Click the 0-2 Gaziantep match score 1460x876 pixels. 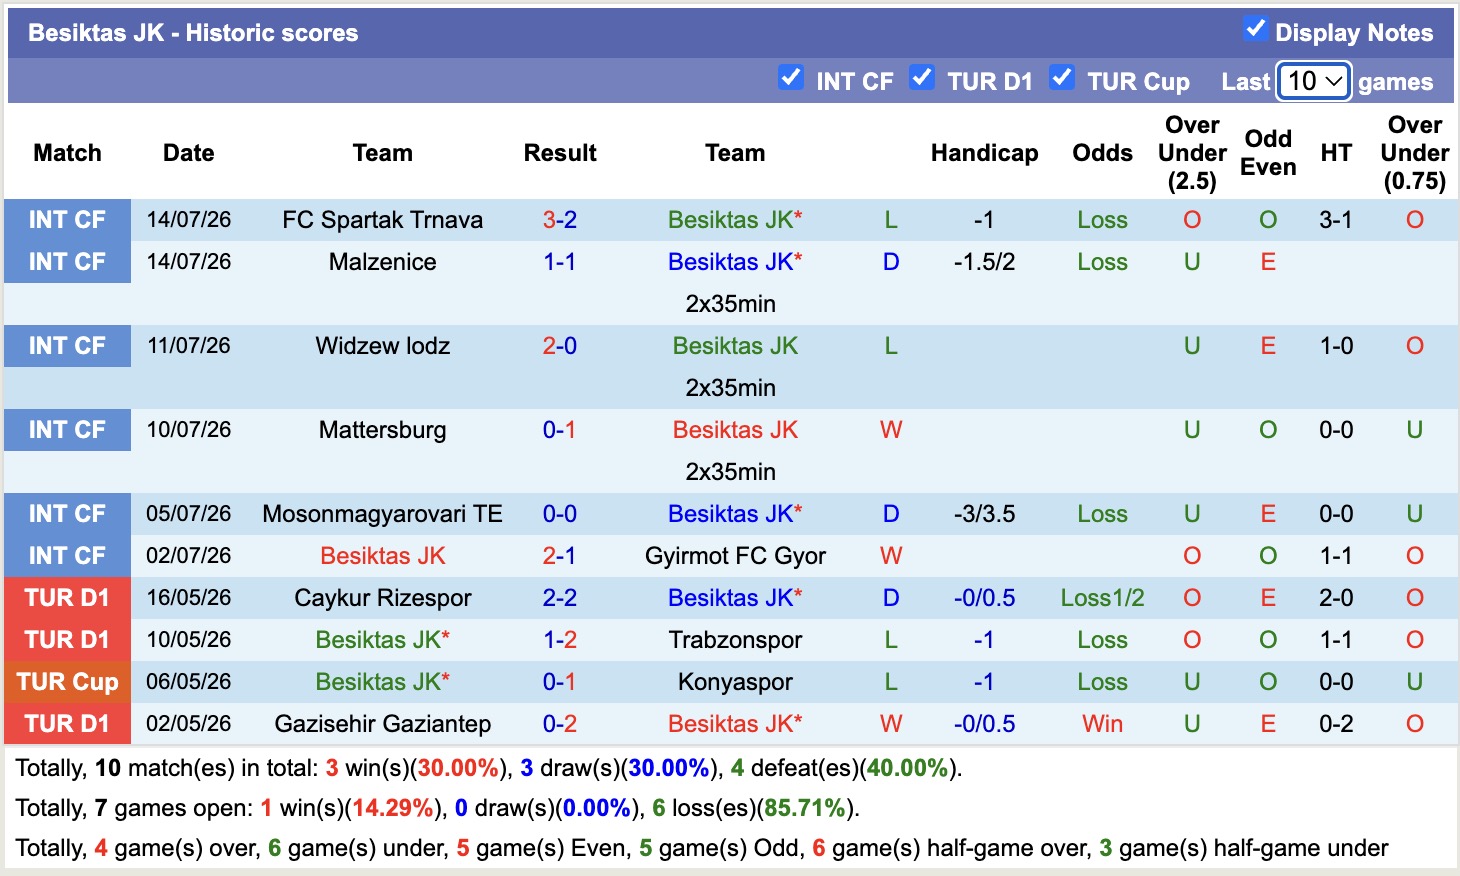pos(560,724)
